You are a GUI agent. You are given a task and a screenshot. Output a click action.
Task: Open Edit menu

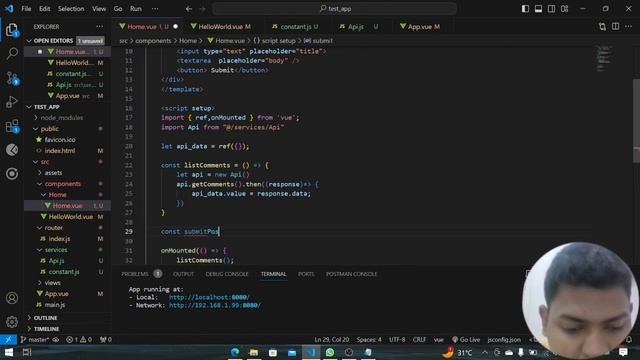[x=44, y=9]
